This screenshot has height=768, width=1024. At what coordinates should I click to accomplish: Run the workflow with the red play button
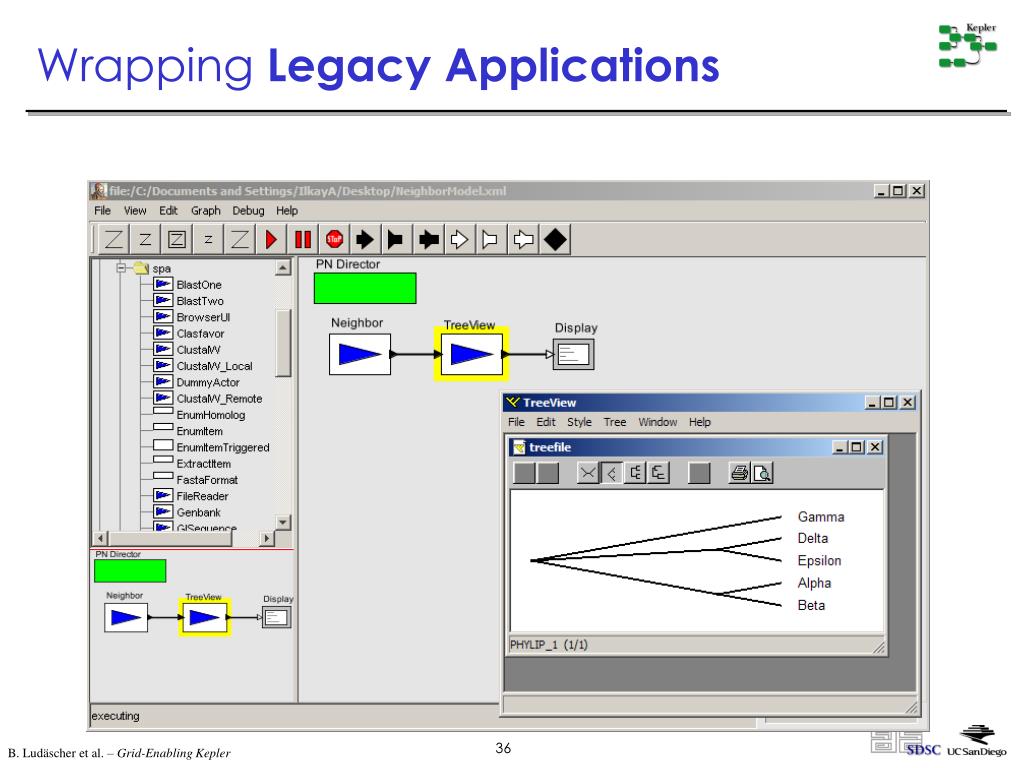pyautogui.click(x=271, y=239)
